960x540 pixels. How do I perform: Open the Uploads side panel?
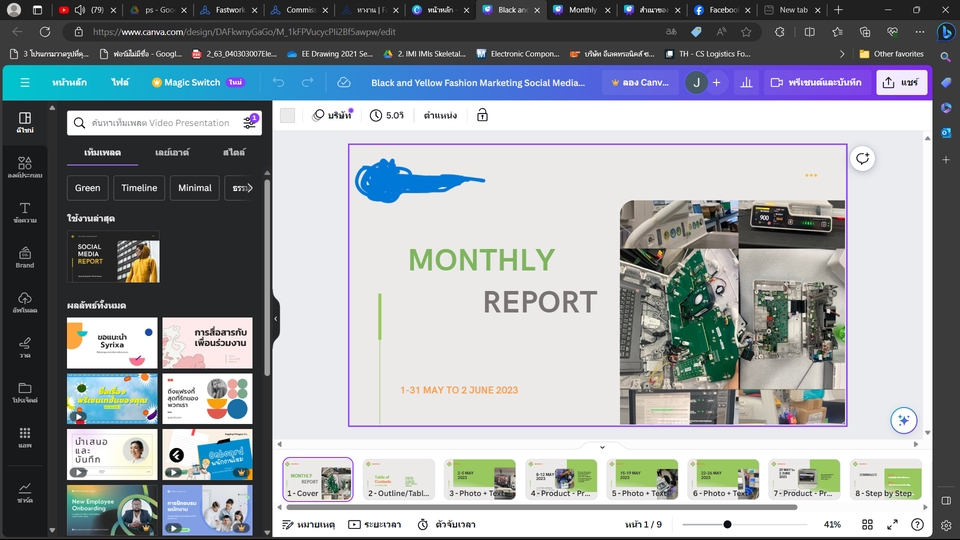[x=24, y=302]
